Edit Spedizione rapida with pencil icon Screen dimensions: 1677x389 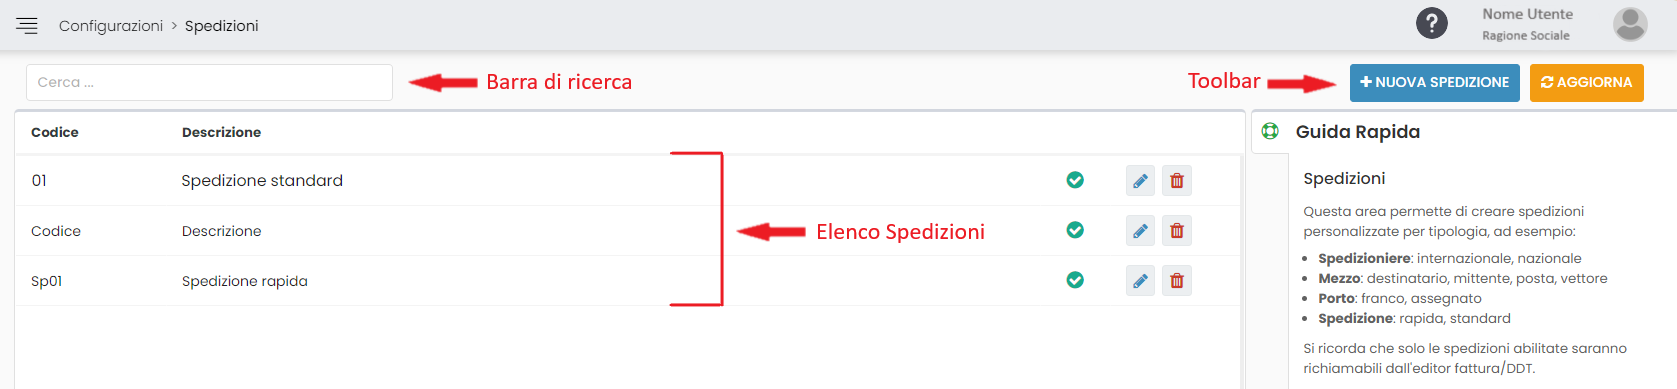(1140, 281)
